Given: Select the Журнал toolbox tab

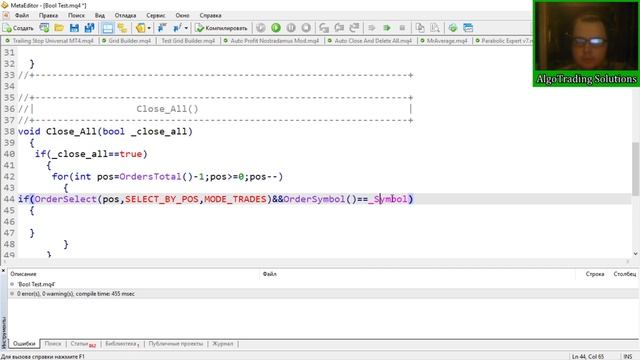Looking at the screenshot, I should tap(222, 344).
